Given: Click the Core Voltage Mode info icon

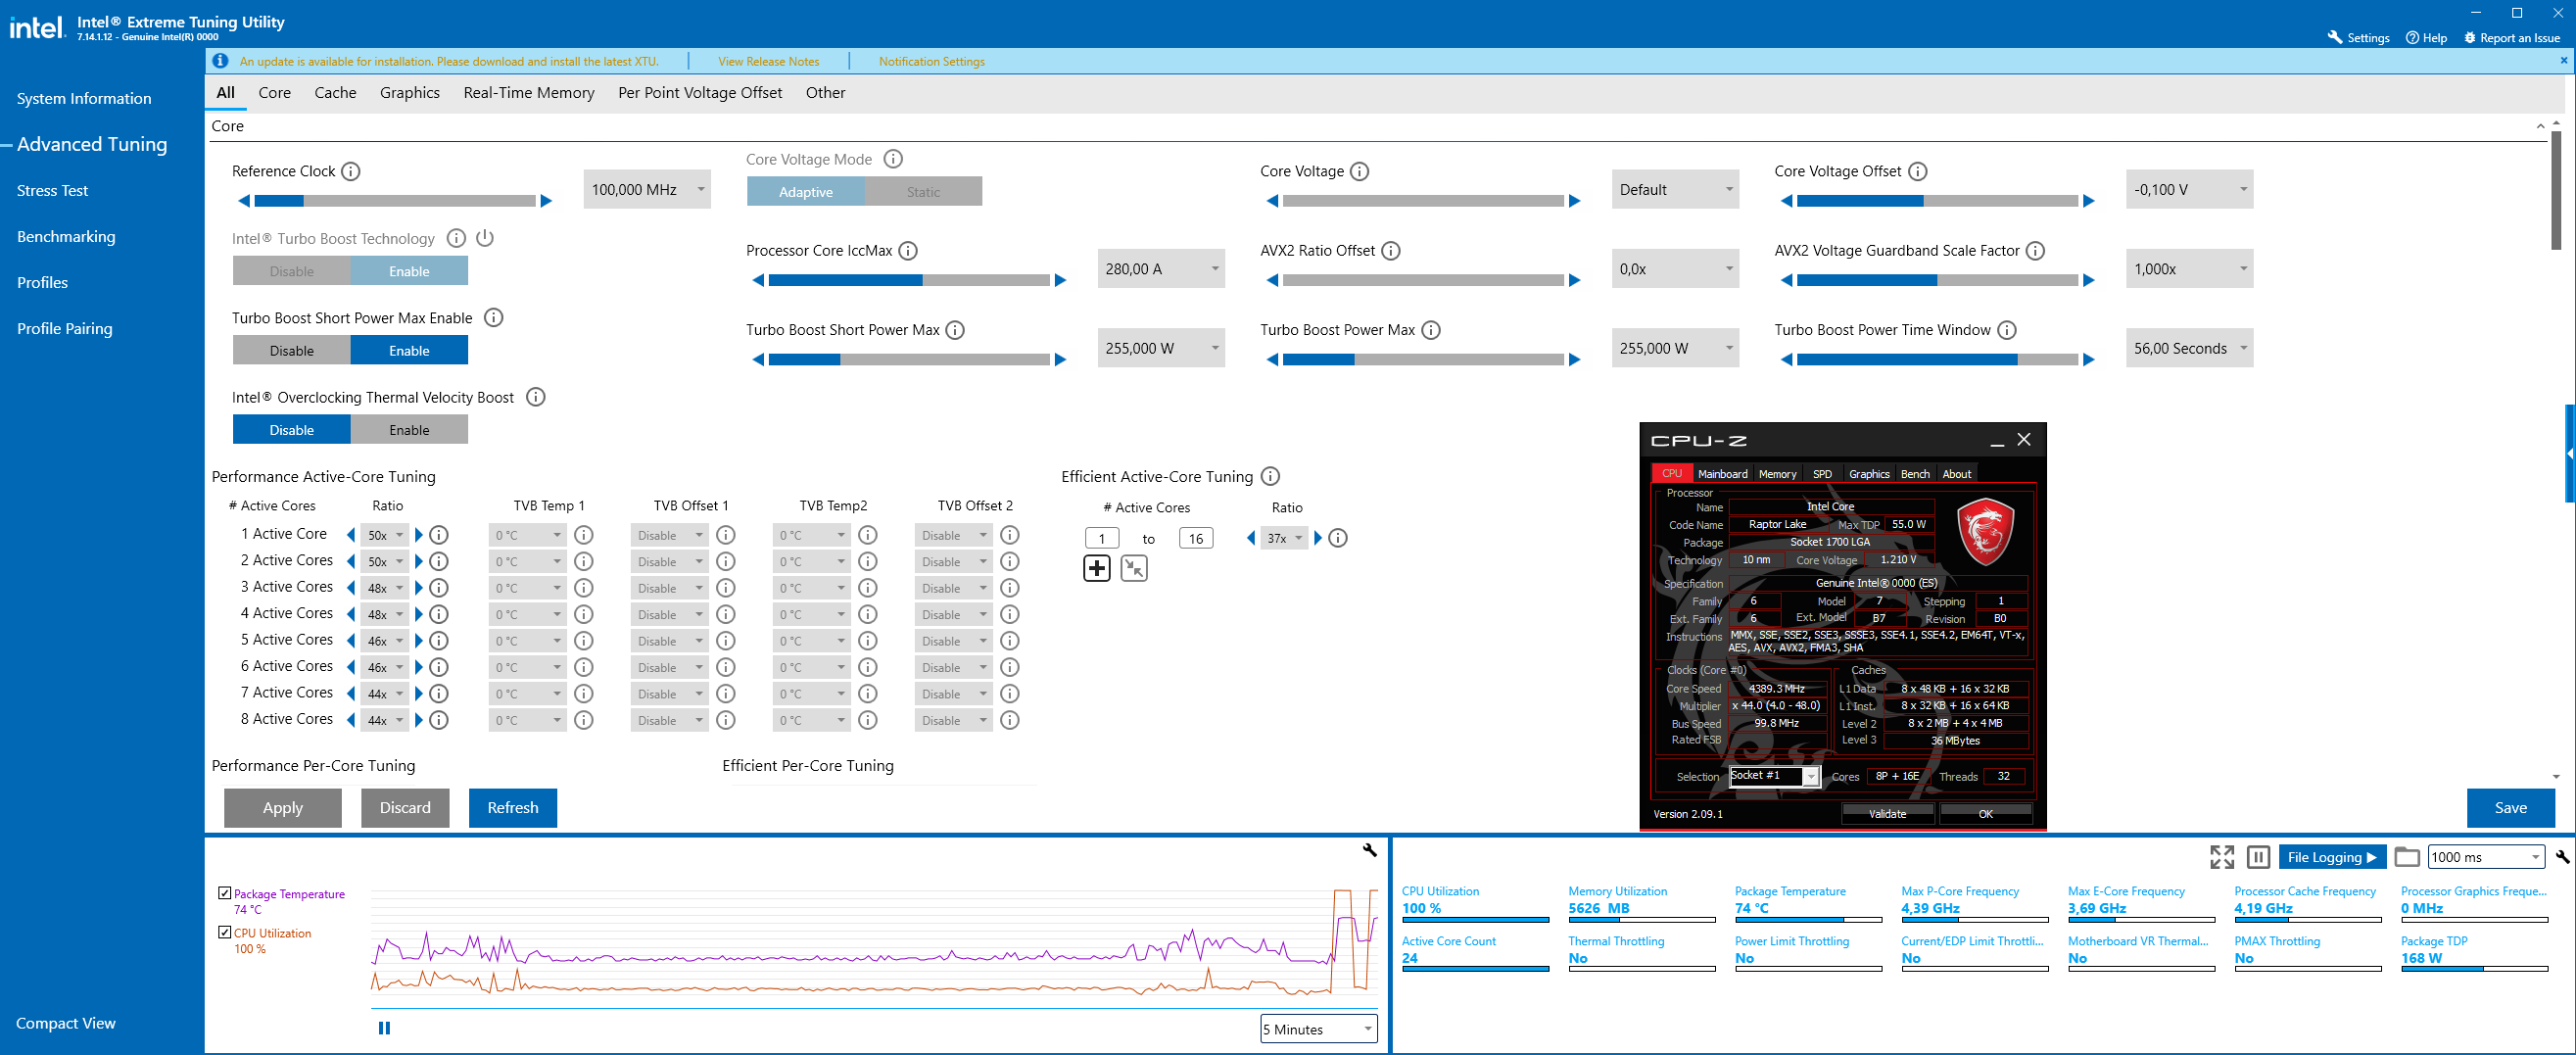Looking at the screenshot, I should pos(893,159).
